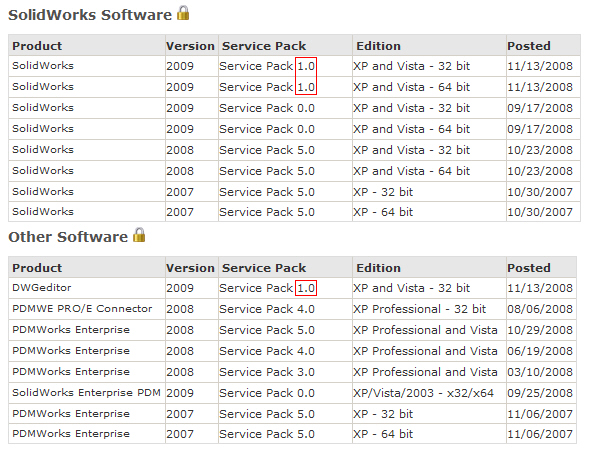
Task: Click Edition header in Other Software table
Action: pyautogui.click(x=378, y=268)
